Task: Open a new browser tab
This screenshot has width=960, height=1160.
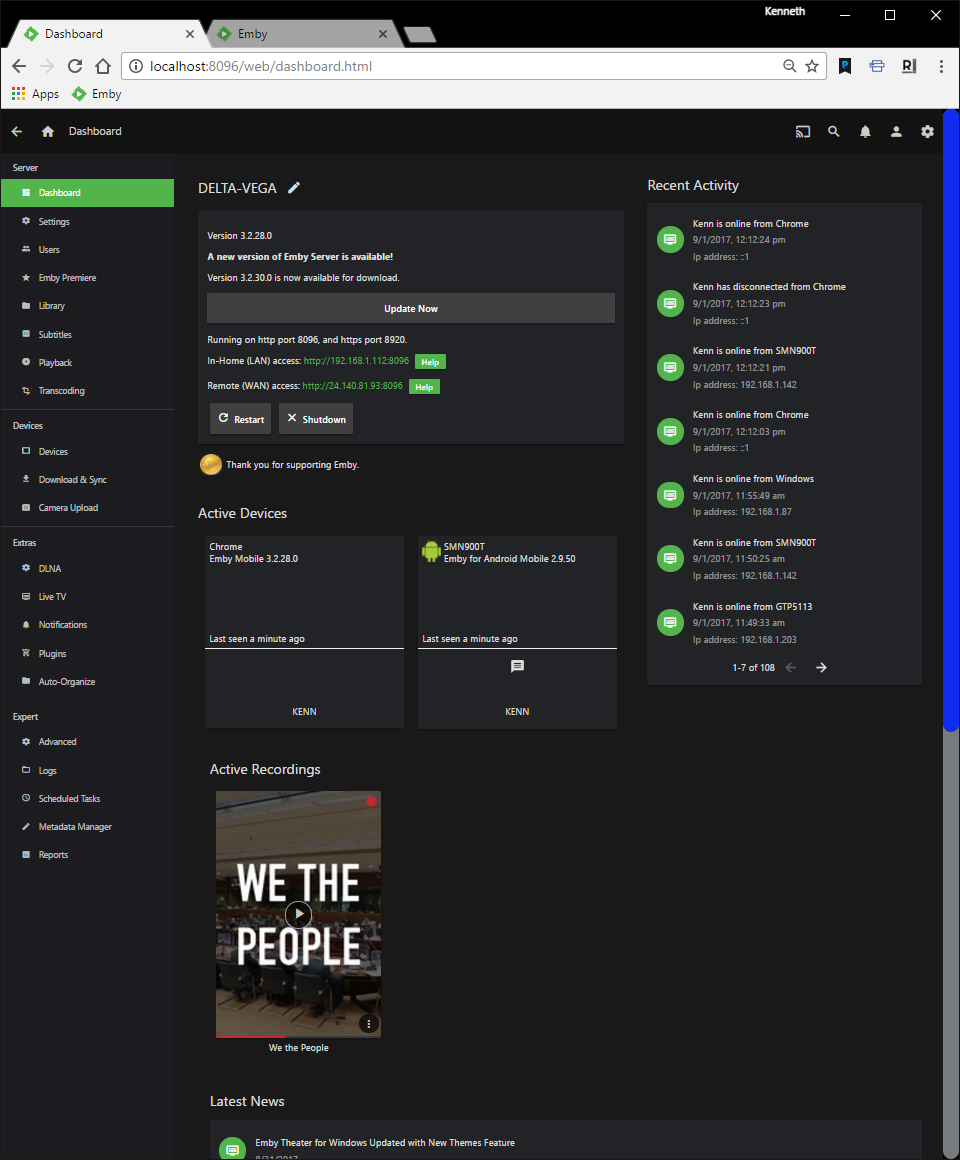Action: tap(420, 35)
